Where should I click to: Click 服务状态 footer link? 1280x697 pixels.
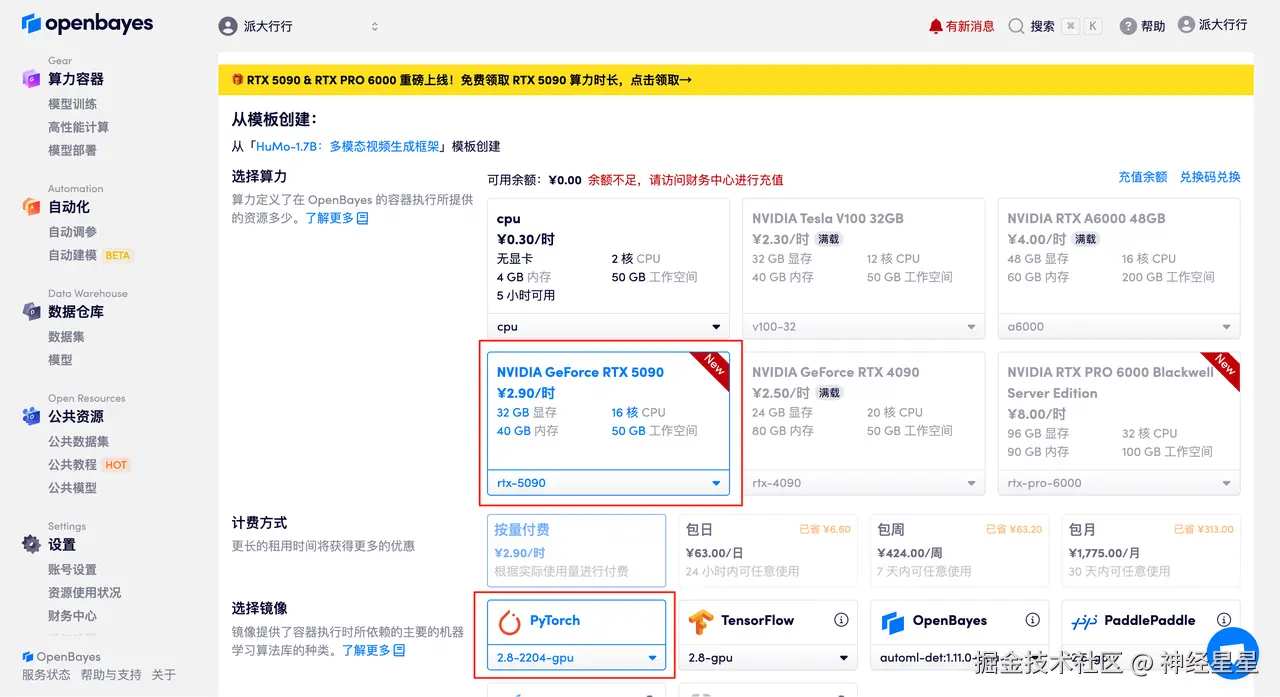(46, 675)
